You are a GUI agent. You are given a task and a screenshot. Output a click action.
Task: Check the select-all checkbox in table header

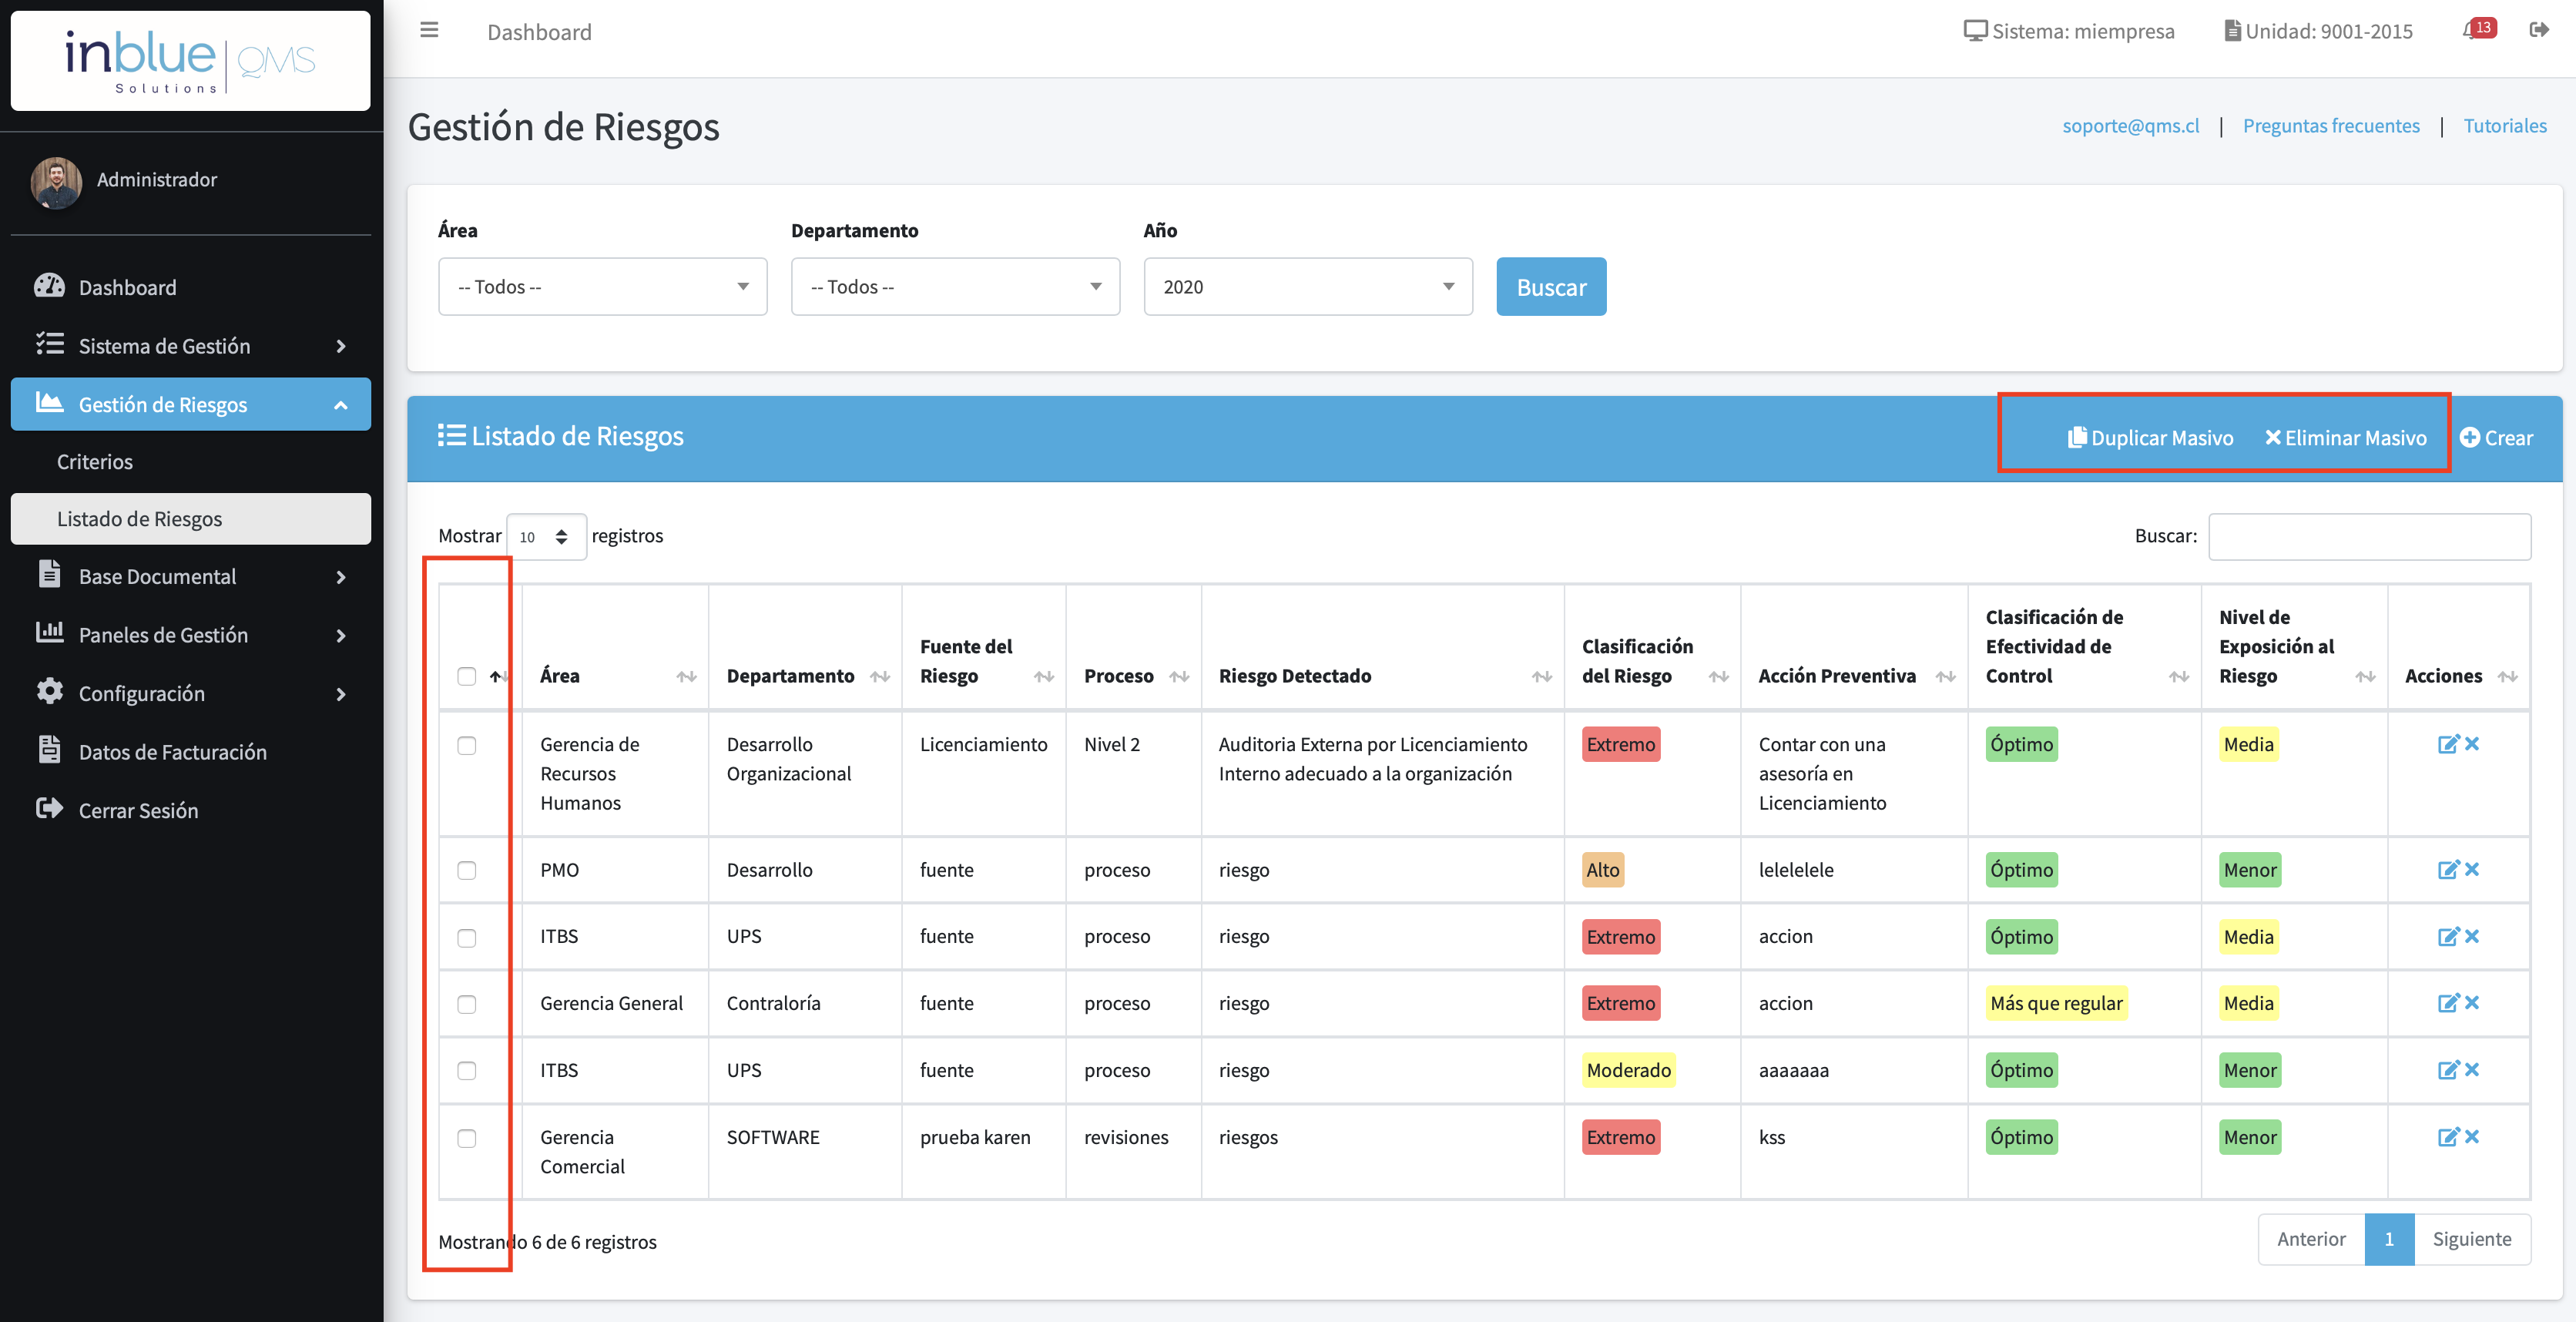[467, 676]
